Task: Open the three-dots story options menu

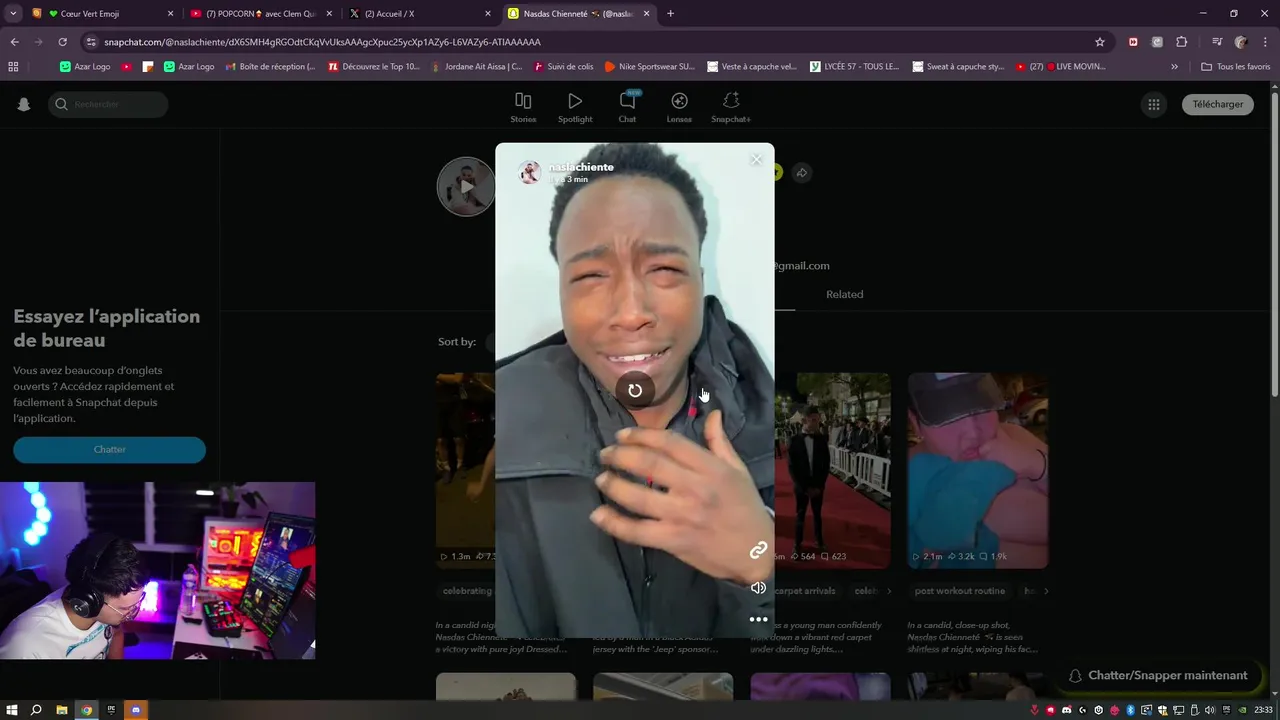Action: (758, 619)
